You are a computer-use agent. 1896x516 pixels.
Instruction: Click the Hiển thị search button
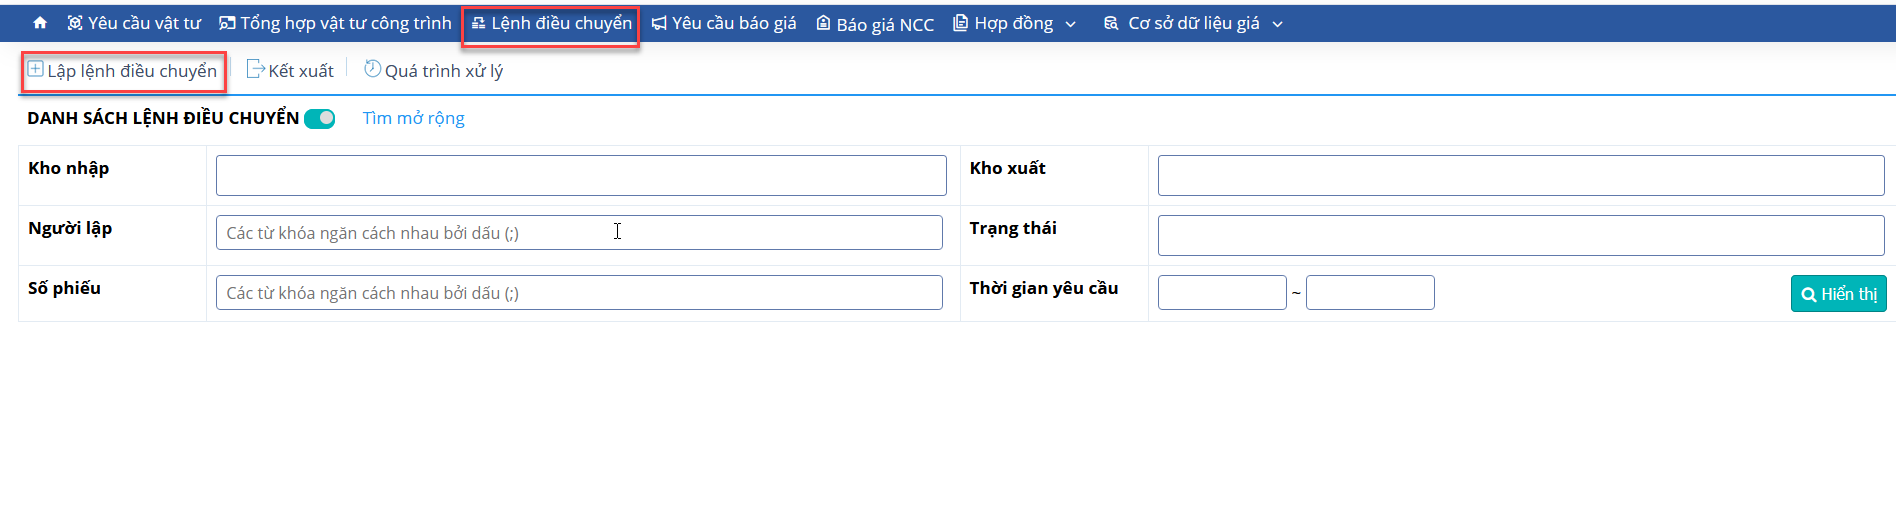click(x=1838, y=294)
